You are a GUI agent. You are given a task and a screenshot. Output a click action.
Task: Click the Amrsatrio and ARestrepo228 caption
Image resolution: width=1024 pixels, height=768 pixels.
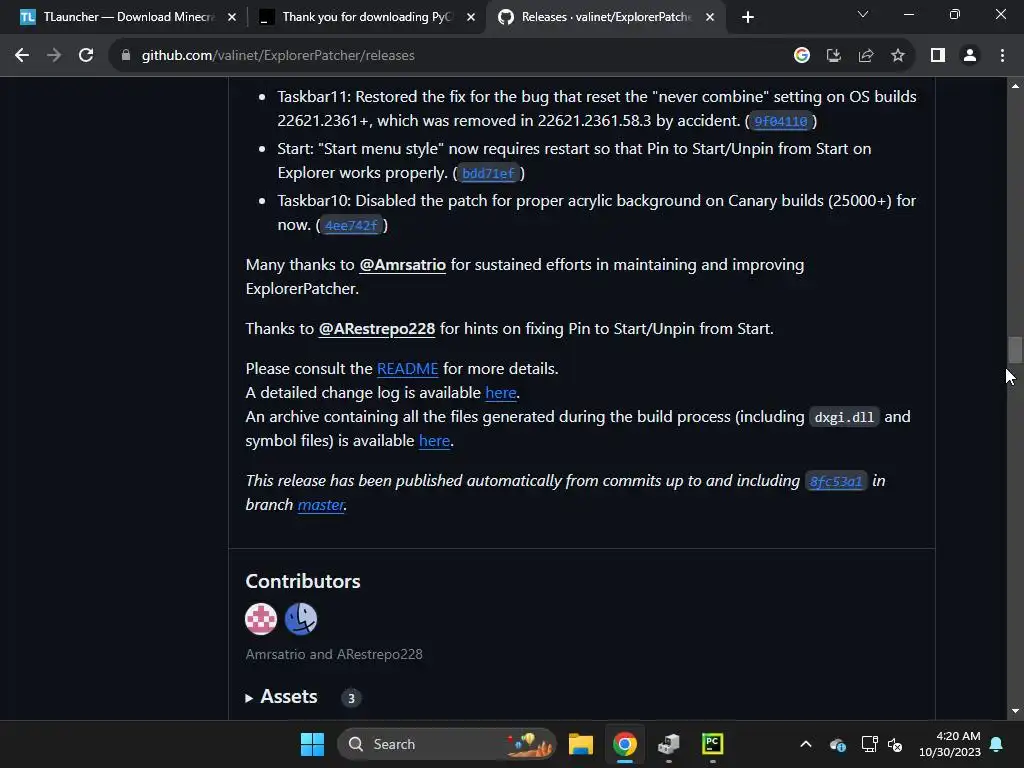click(x=334, y=654)
